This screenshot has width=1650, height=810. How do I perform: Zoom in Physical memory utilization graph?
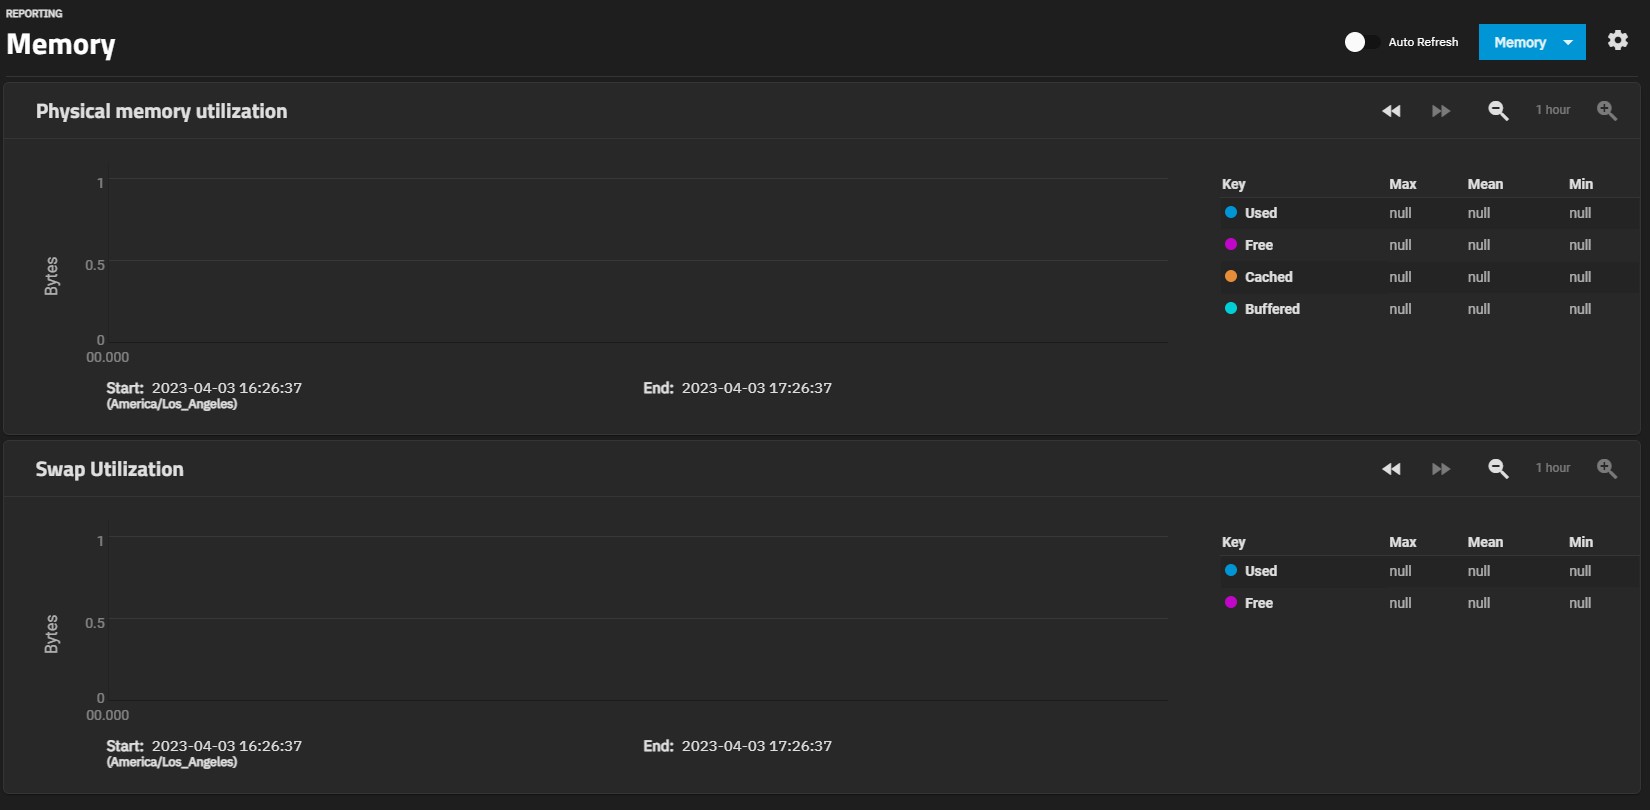[1607, 111]
